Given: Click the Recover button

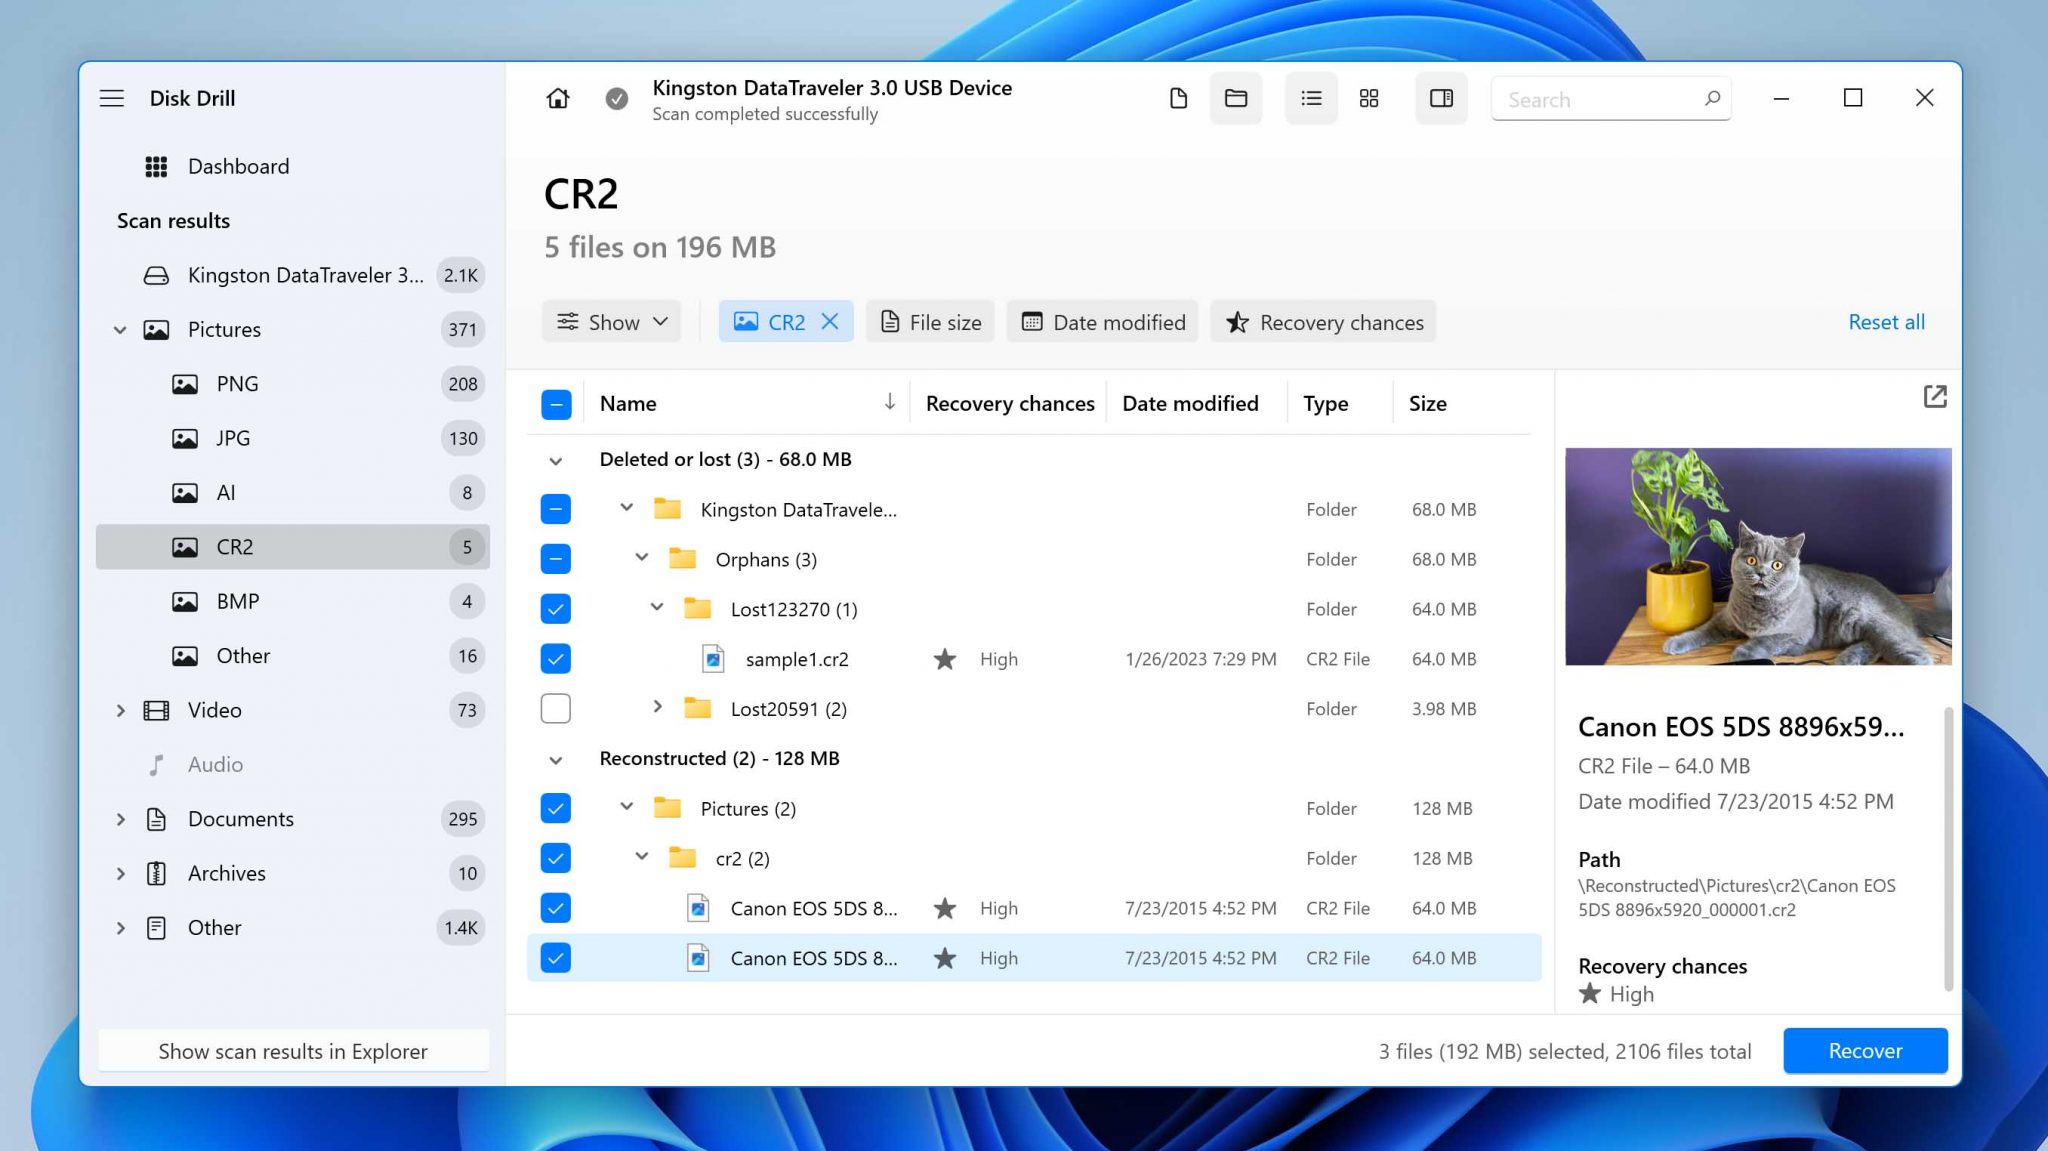Looking at the screenshot, I should click(1864, 1051).
